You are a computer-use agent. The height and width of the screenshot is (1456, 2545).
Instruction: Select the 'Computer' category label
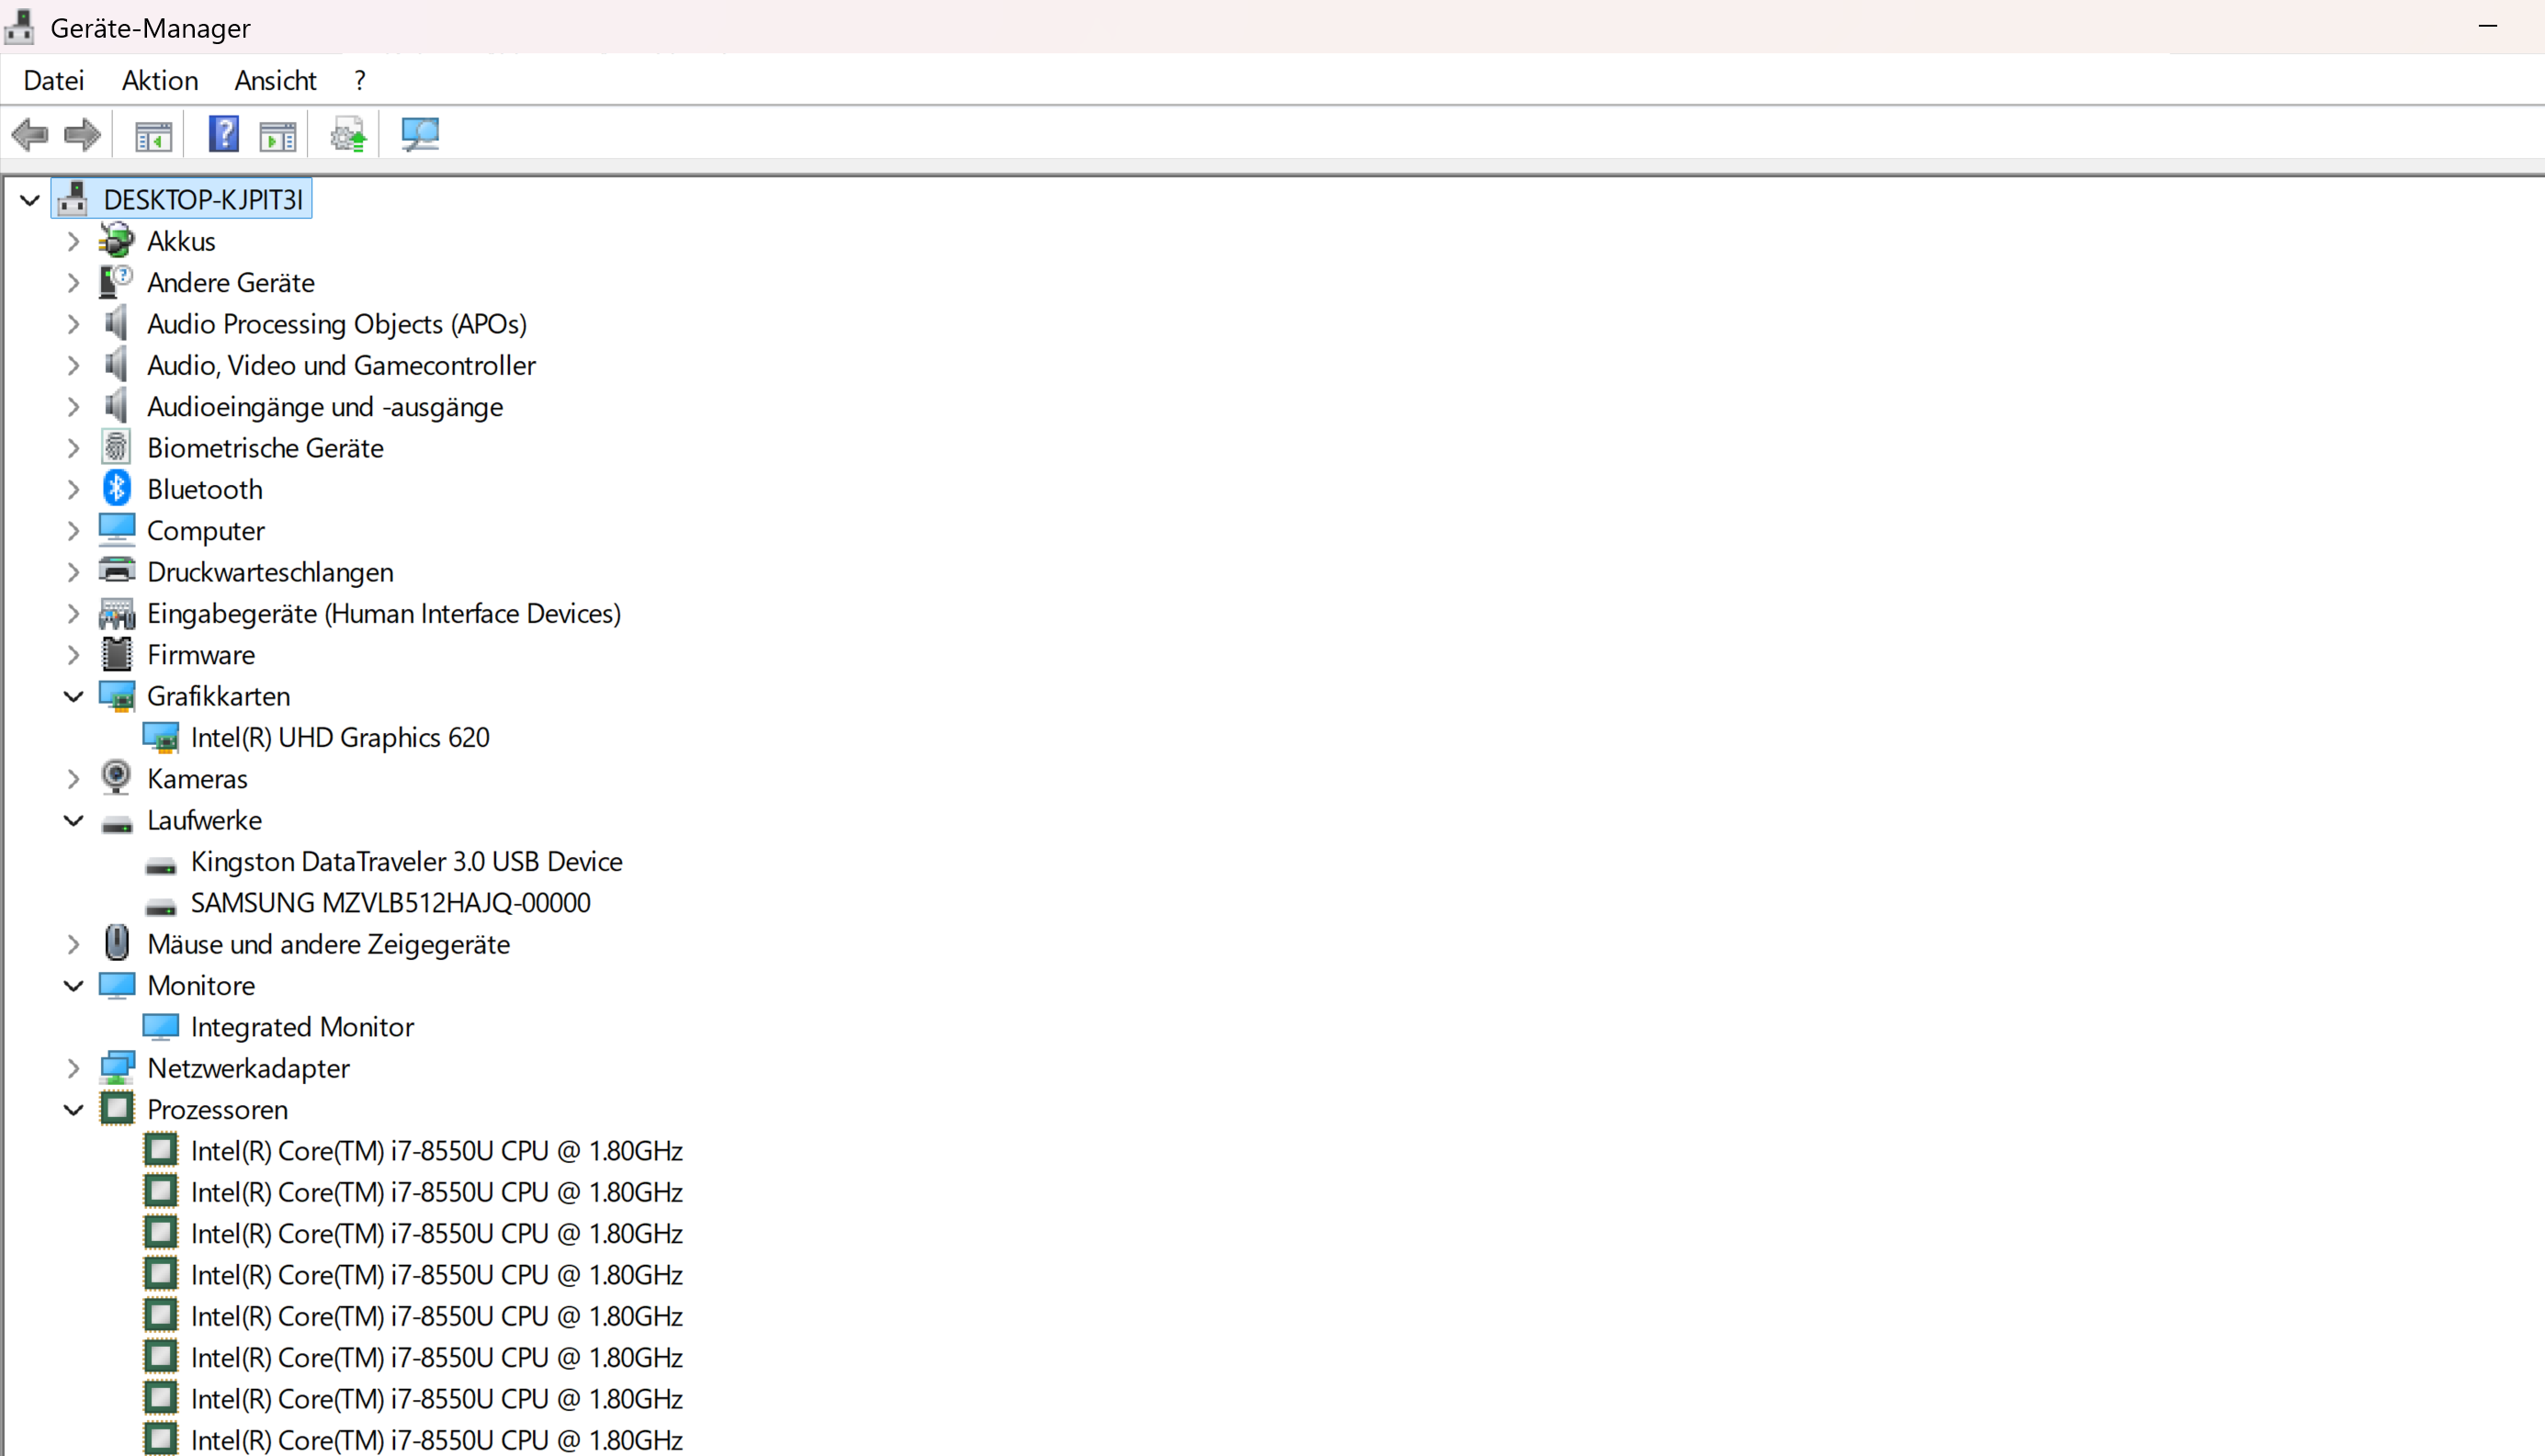point(206,531)
